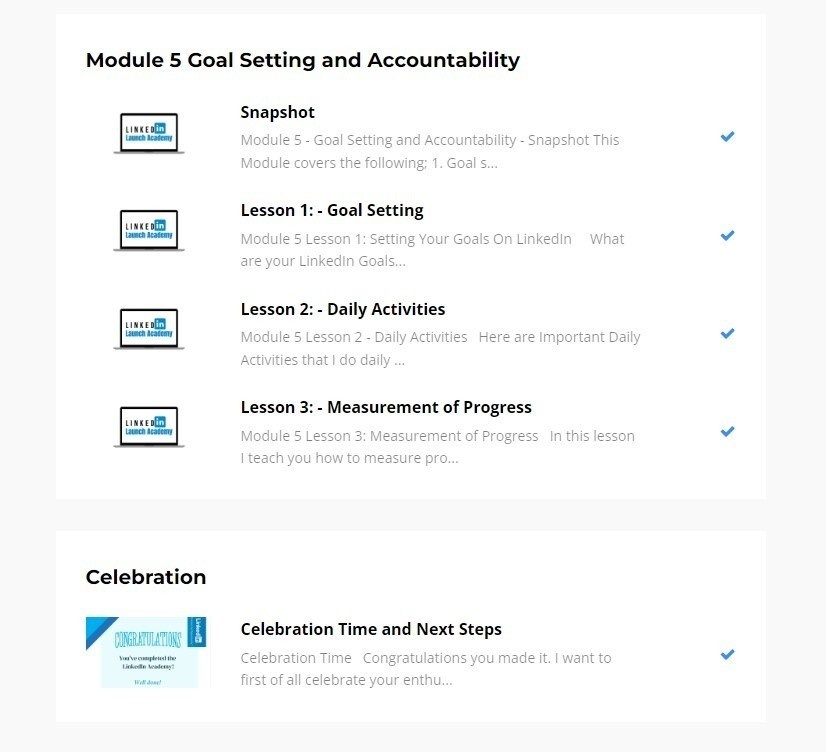Click Lesson 2 description about important daily activities
The width and height of the screenshot is (826, 752).
[x=440, y=348]
